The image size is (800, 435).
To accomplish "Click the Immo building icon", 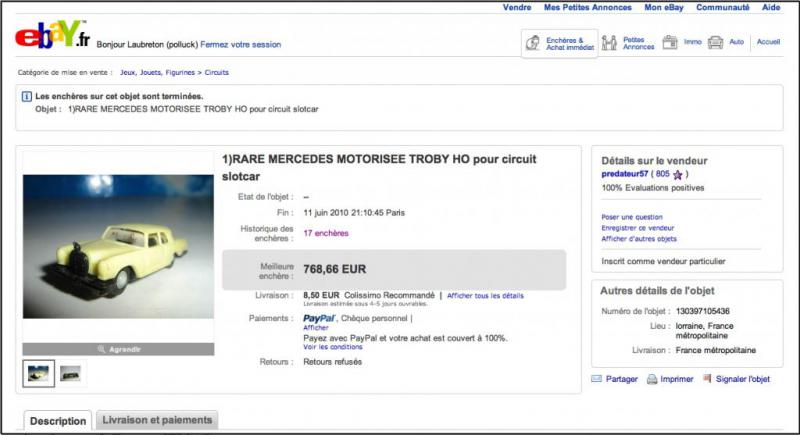I will coord(670,42).
